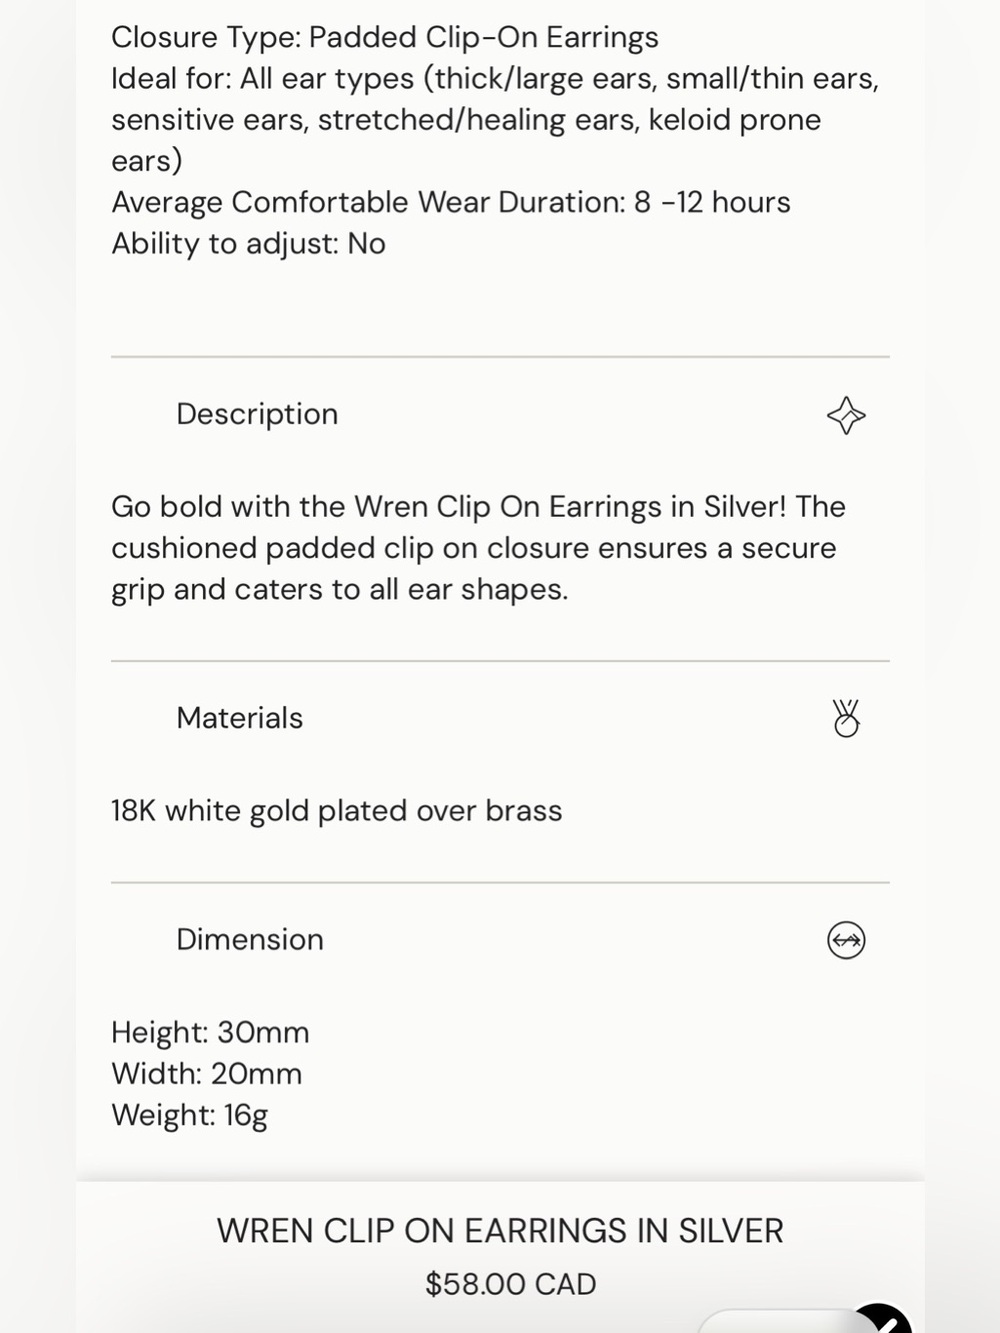Open the Wren Clip On Earrings in Silver title
The width and height of the screenshot is (1000, 1333).
[500, 1231]
